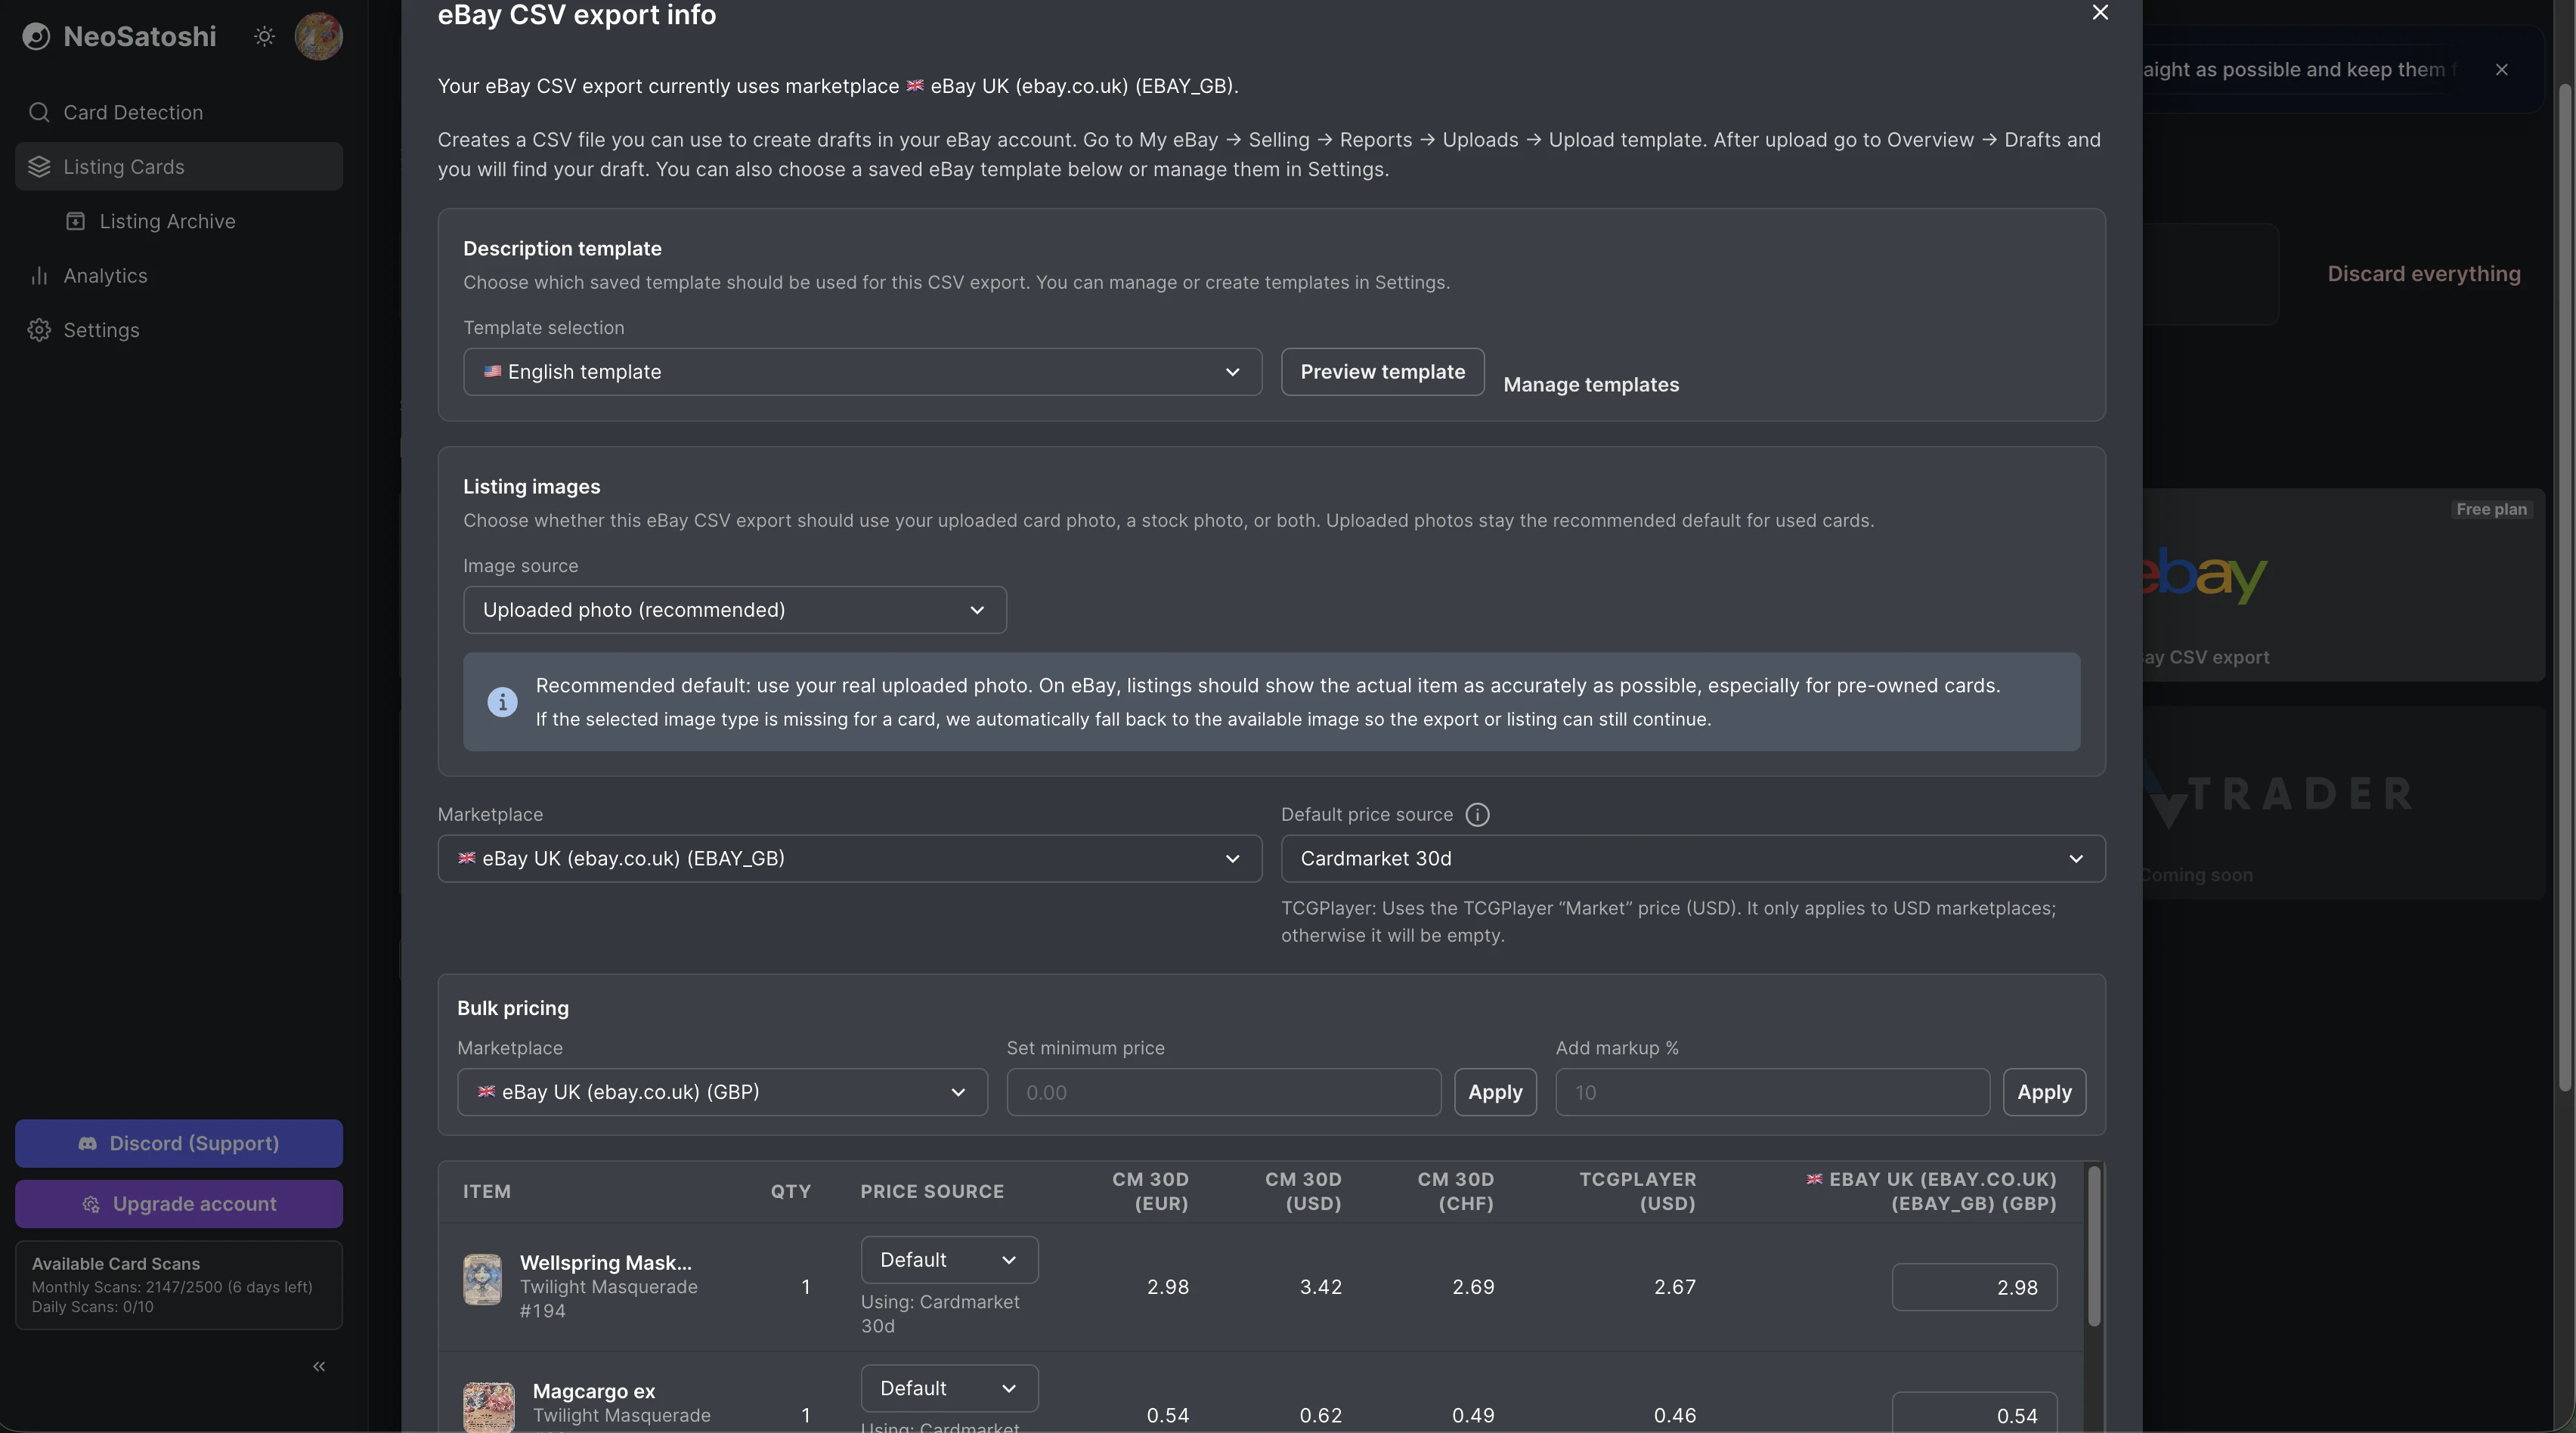This screenshot has width=2576, height=1433.
Task: Click the Settings gear icon
Action: click(39, 330)
